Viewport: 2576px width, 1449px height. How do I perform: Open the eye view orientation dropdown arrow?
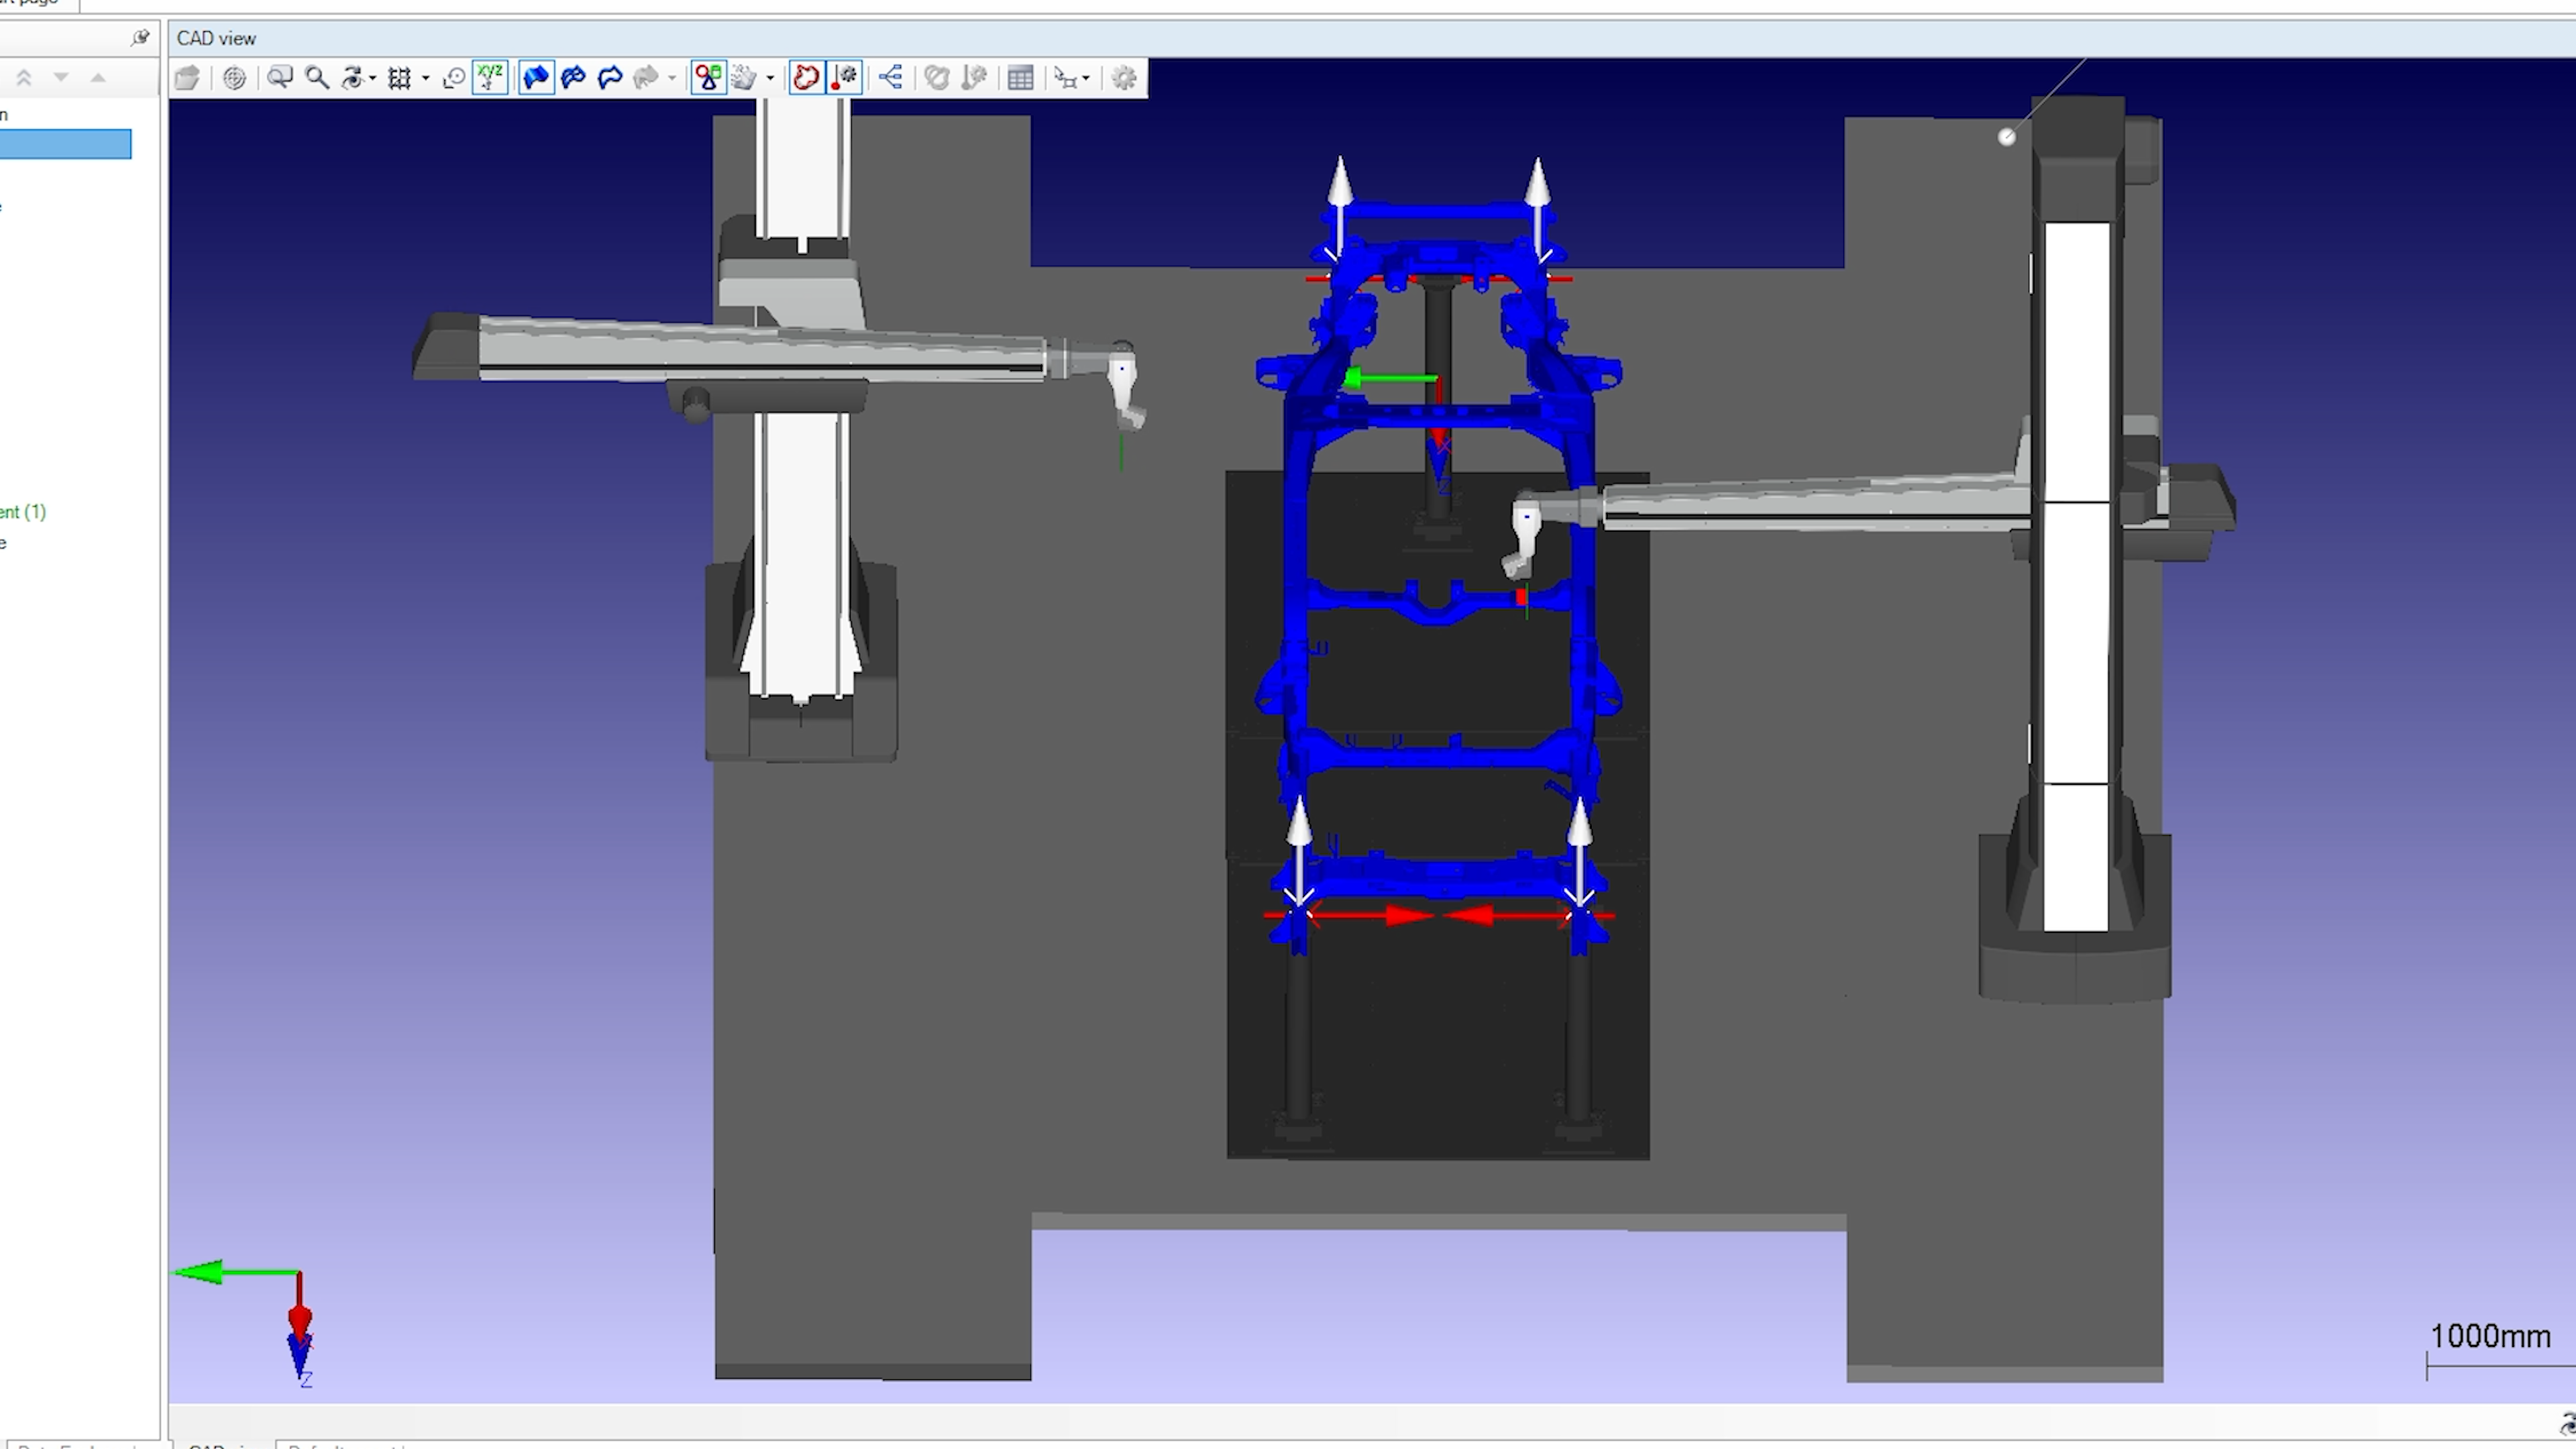click(x=373, y=78)
